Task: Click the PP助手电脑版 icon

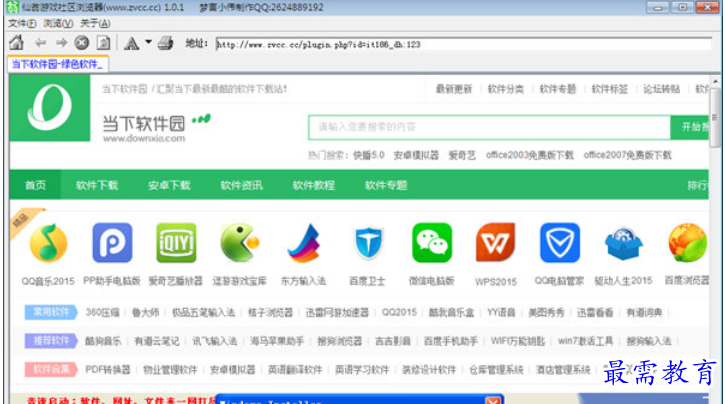Action: pyautogui.click(x=112, y=243)
